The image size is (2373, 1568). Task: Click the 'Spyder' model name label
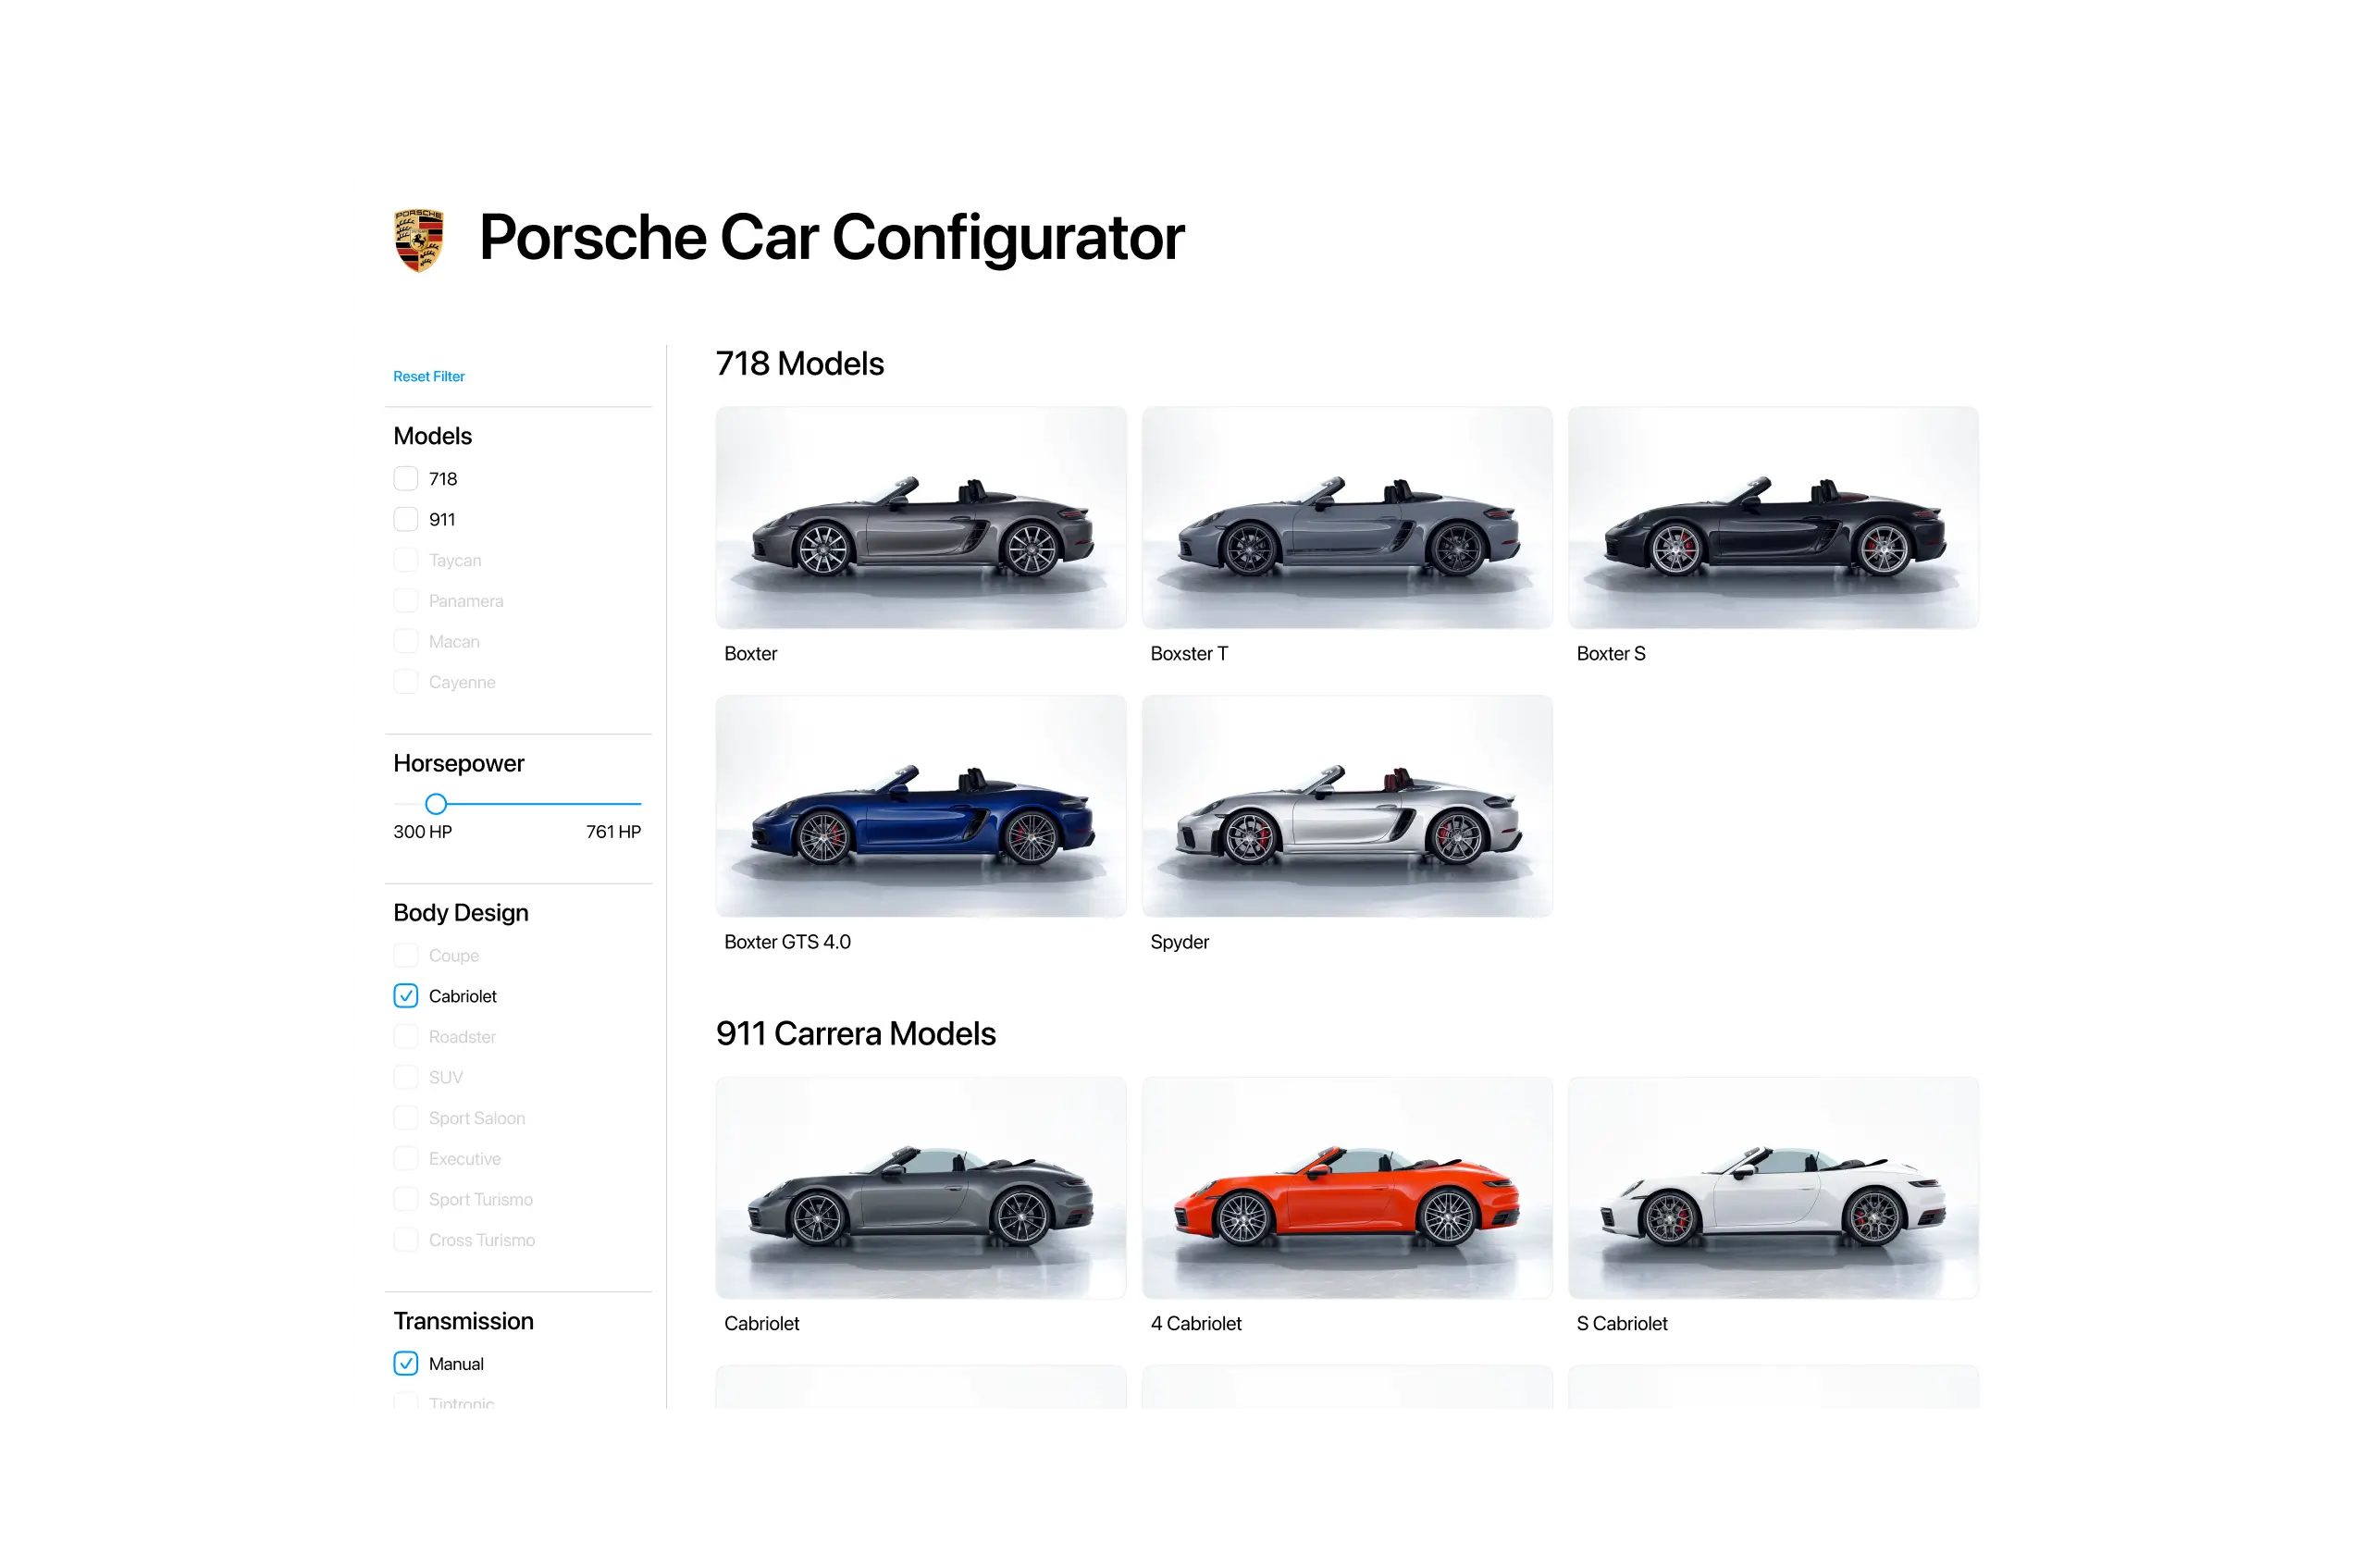click(1179, 943)
